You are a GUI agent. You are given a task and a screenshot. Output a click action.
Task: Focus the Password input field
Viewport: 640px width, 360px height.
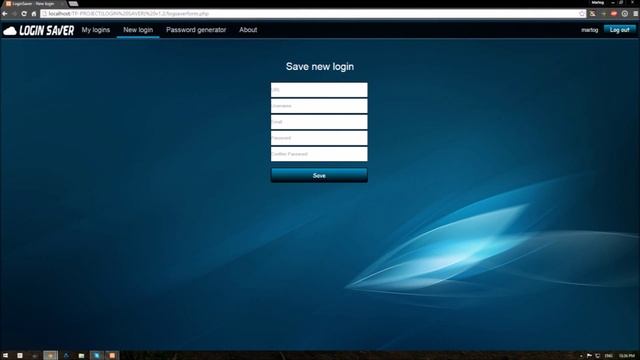point(319,138)
